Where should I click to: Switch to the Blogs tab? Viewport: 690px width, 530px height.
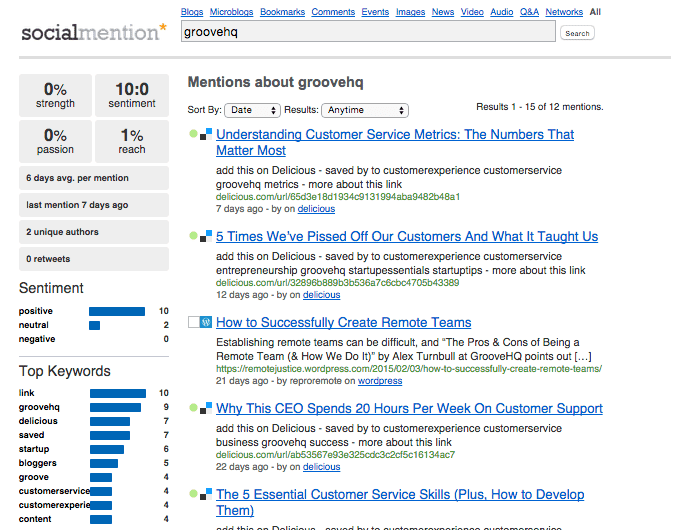(194, 12)
